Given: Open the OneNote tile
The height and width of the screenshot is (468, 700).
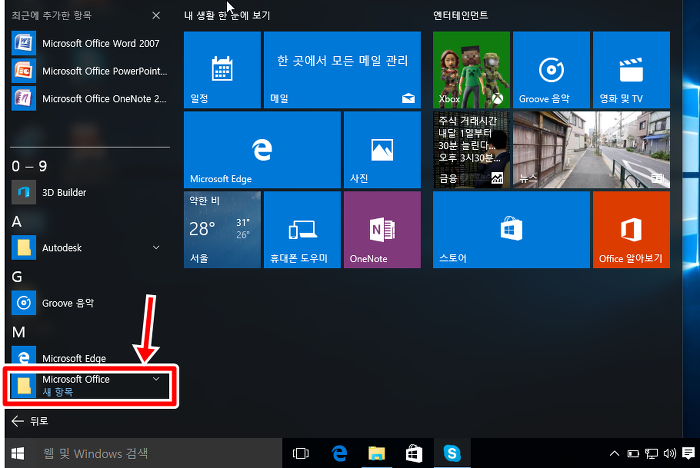Looking at the screenshot, I should click(x=383, y=230).
